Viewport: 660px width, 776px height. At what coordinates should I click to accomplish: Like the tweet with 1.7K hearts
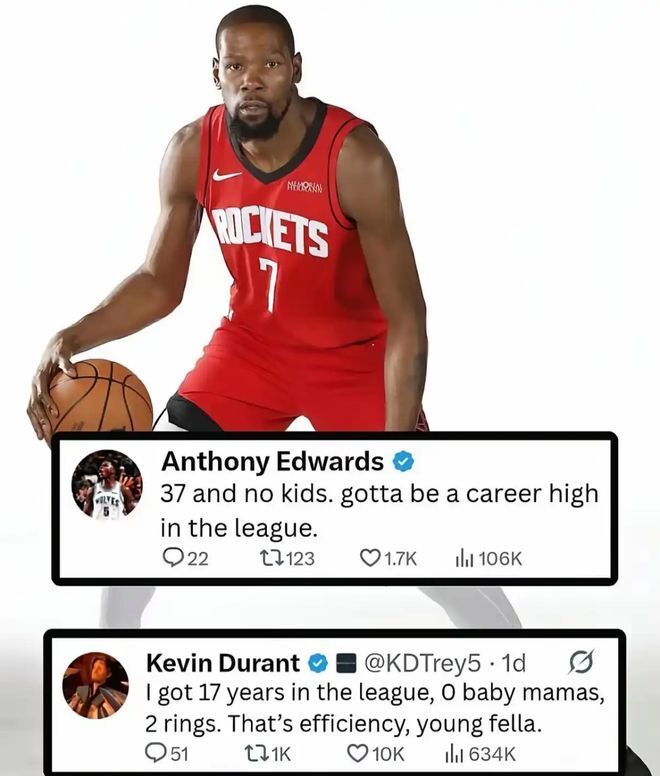point(369,558)
